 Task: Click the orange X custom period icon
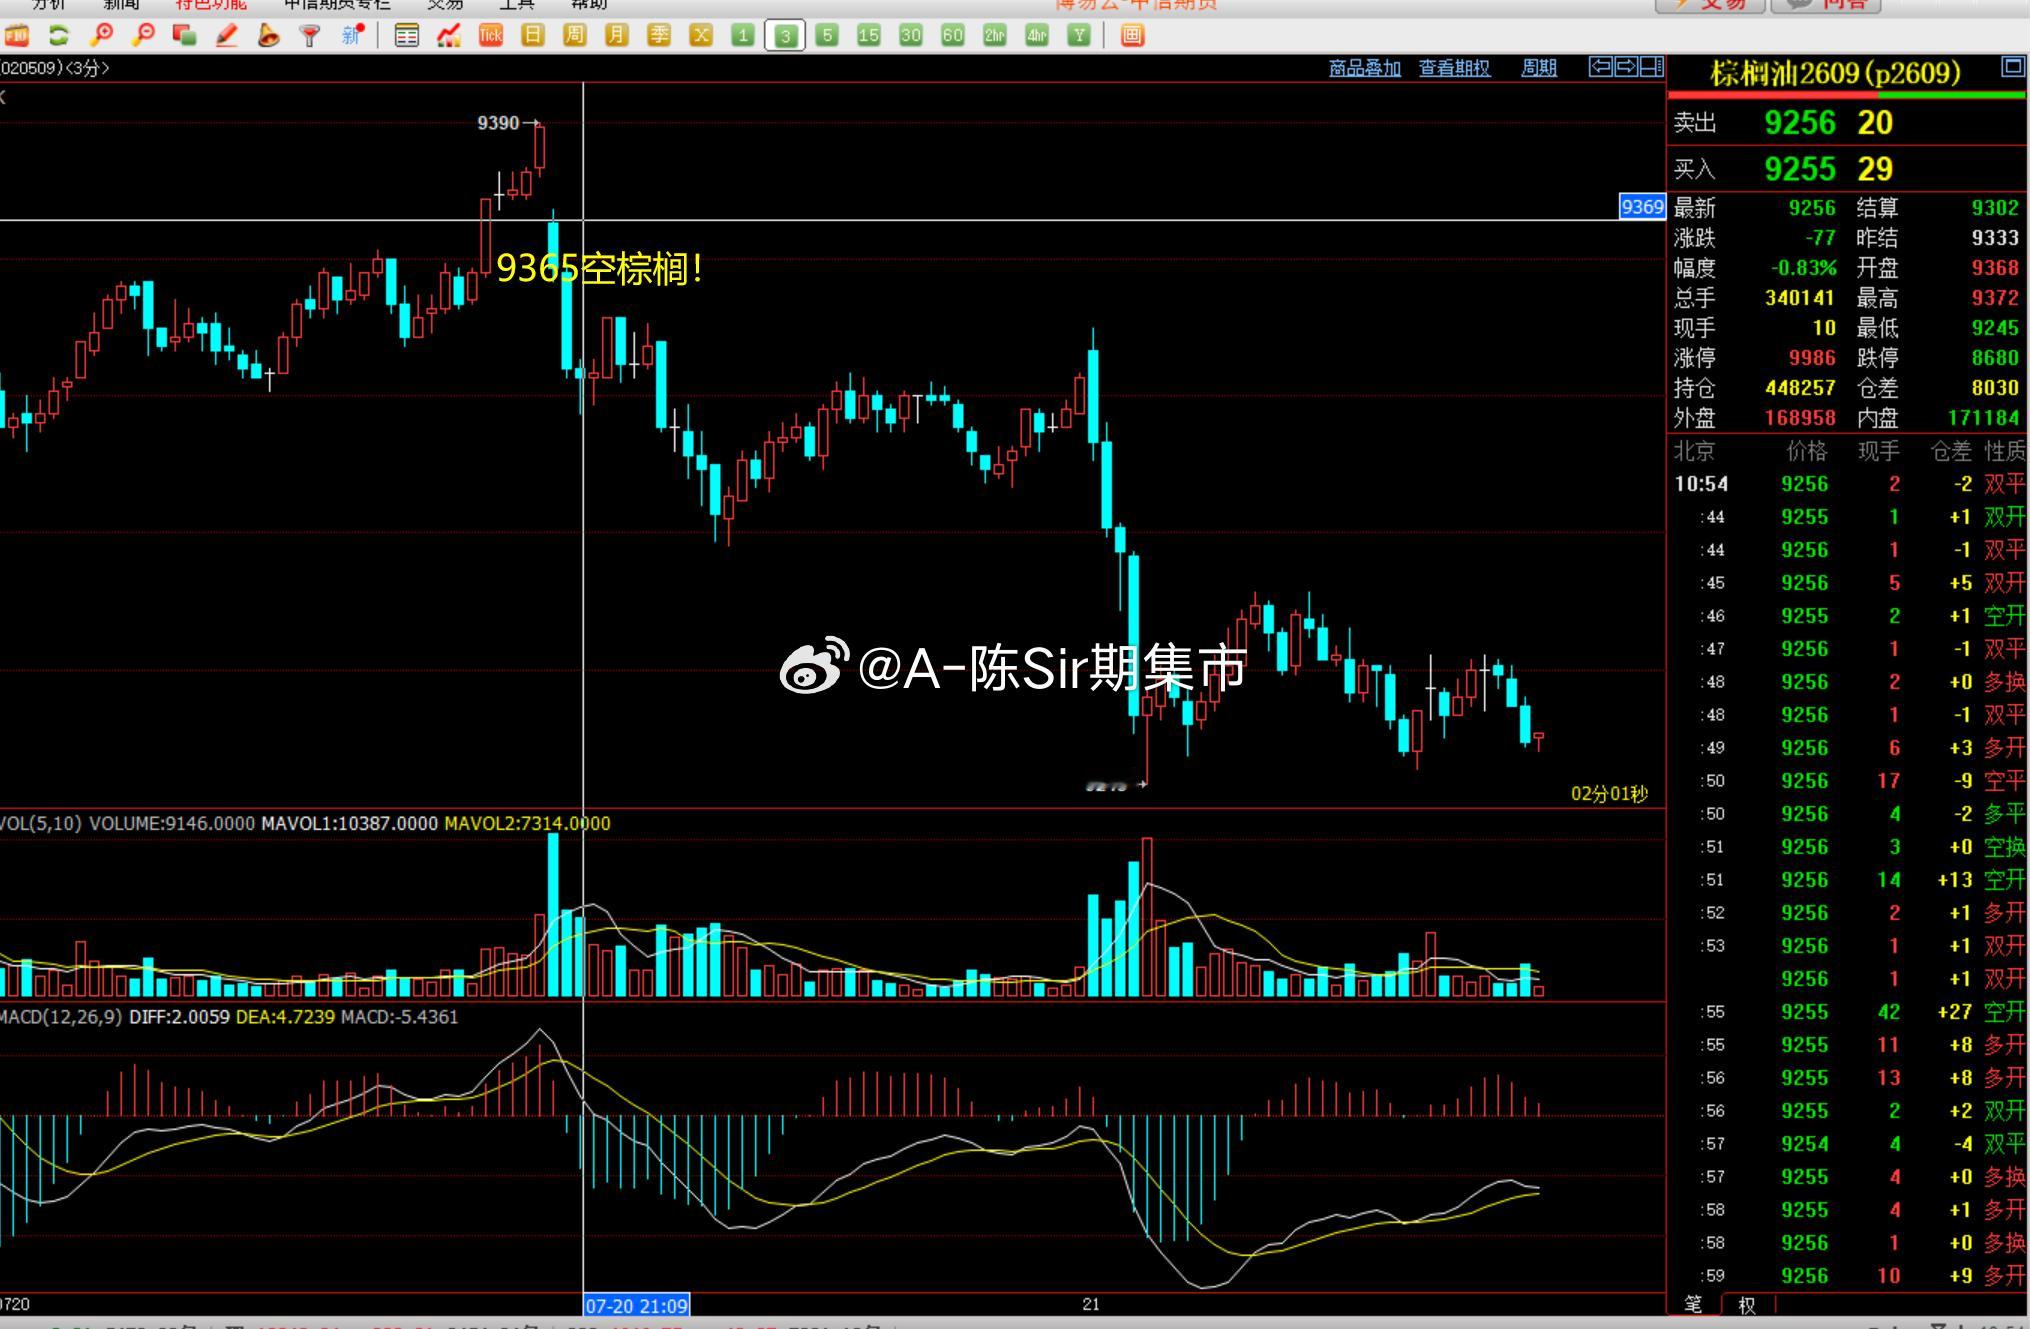pyautogui.click(x=701, y=36)
